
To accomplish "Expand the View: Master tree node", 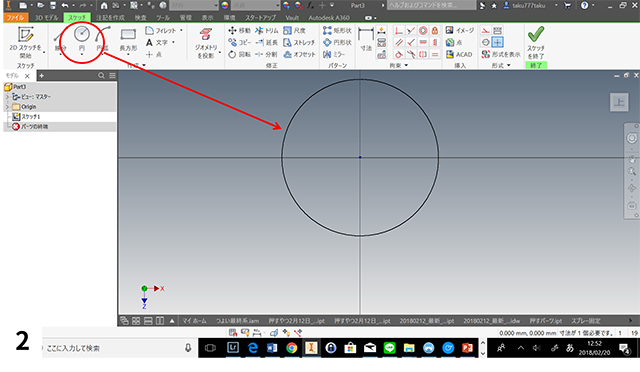I will point(7,97).
